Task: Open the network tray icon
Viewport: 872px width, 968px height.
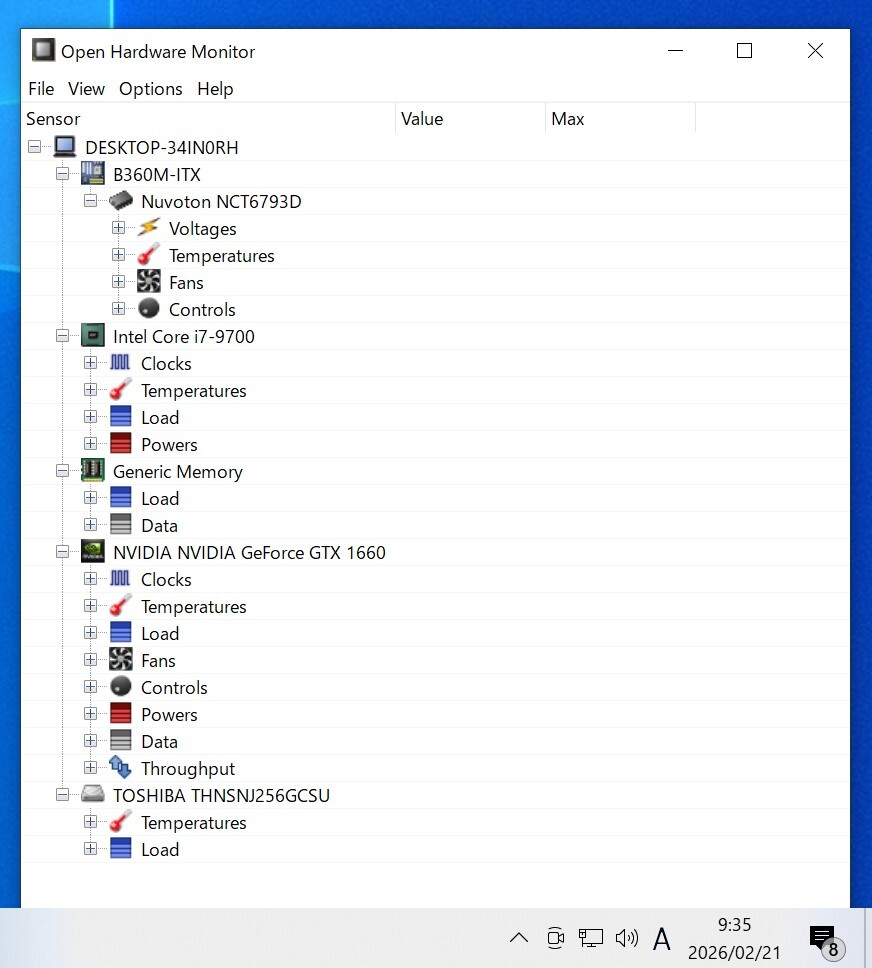Action: point(590,938)
